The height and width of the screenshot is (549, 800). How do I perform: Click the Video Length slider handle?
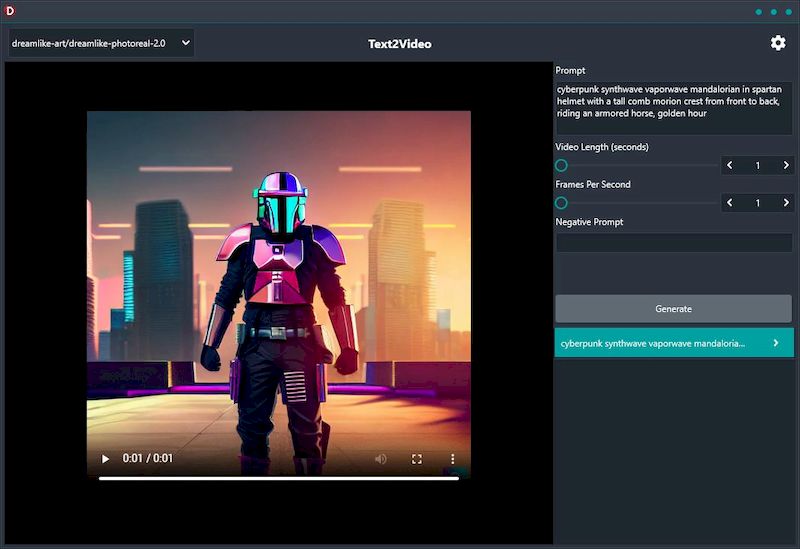coord(561,165)
